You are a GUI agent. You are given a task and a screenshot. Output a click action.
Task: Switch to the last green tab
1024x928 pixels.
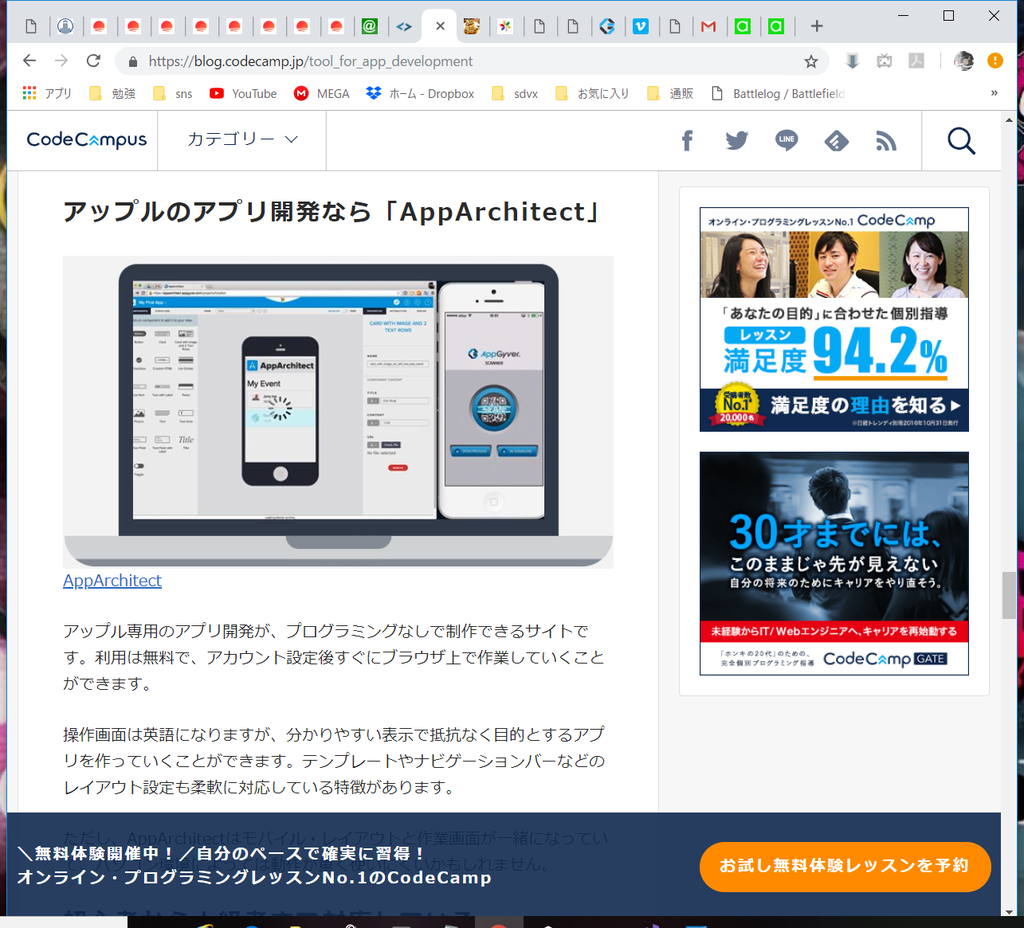776,26
